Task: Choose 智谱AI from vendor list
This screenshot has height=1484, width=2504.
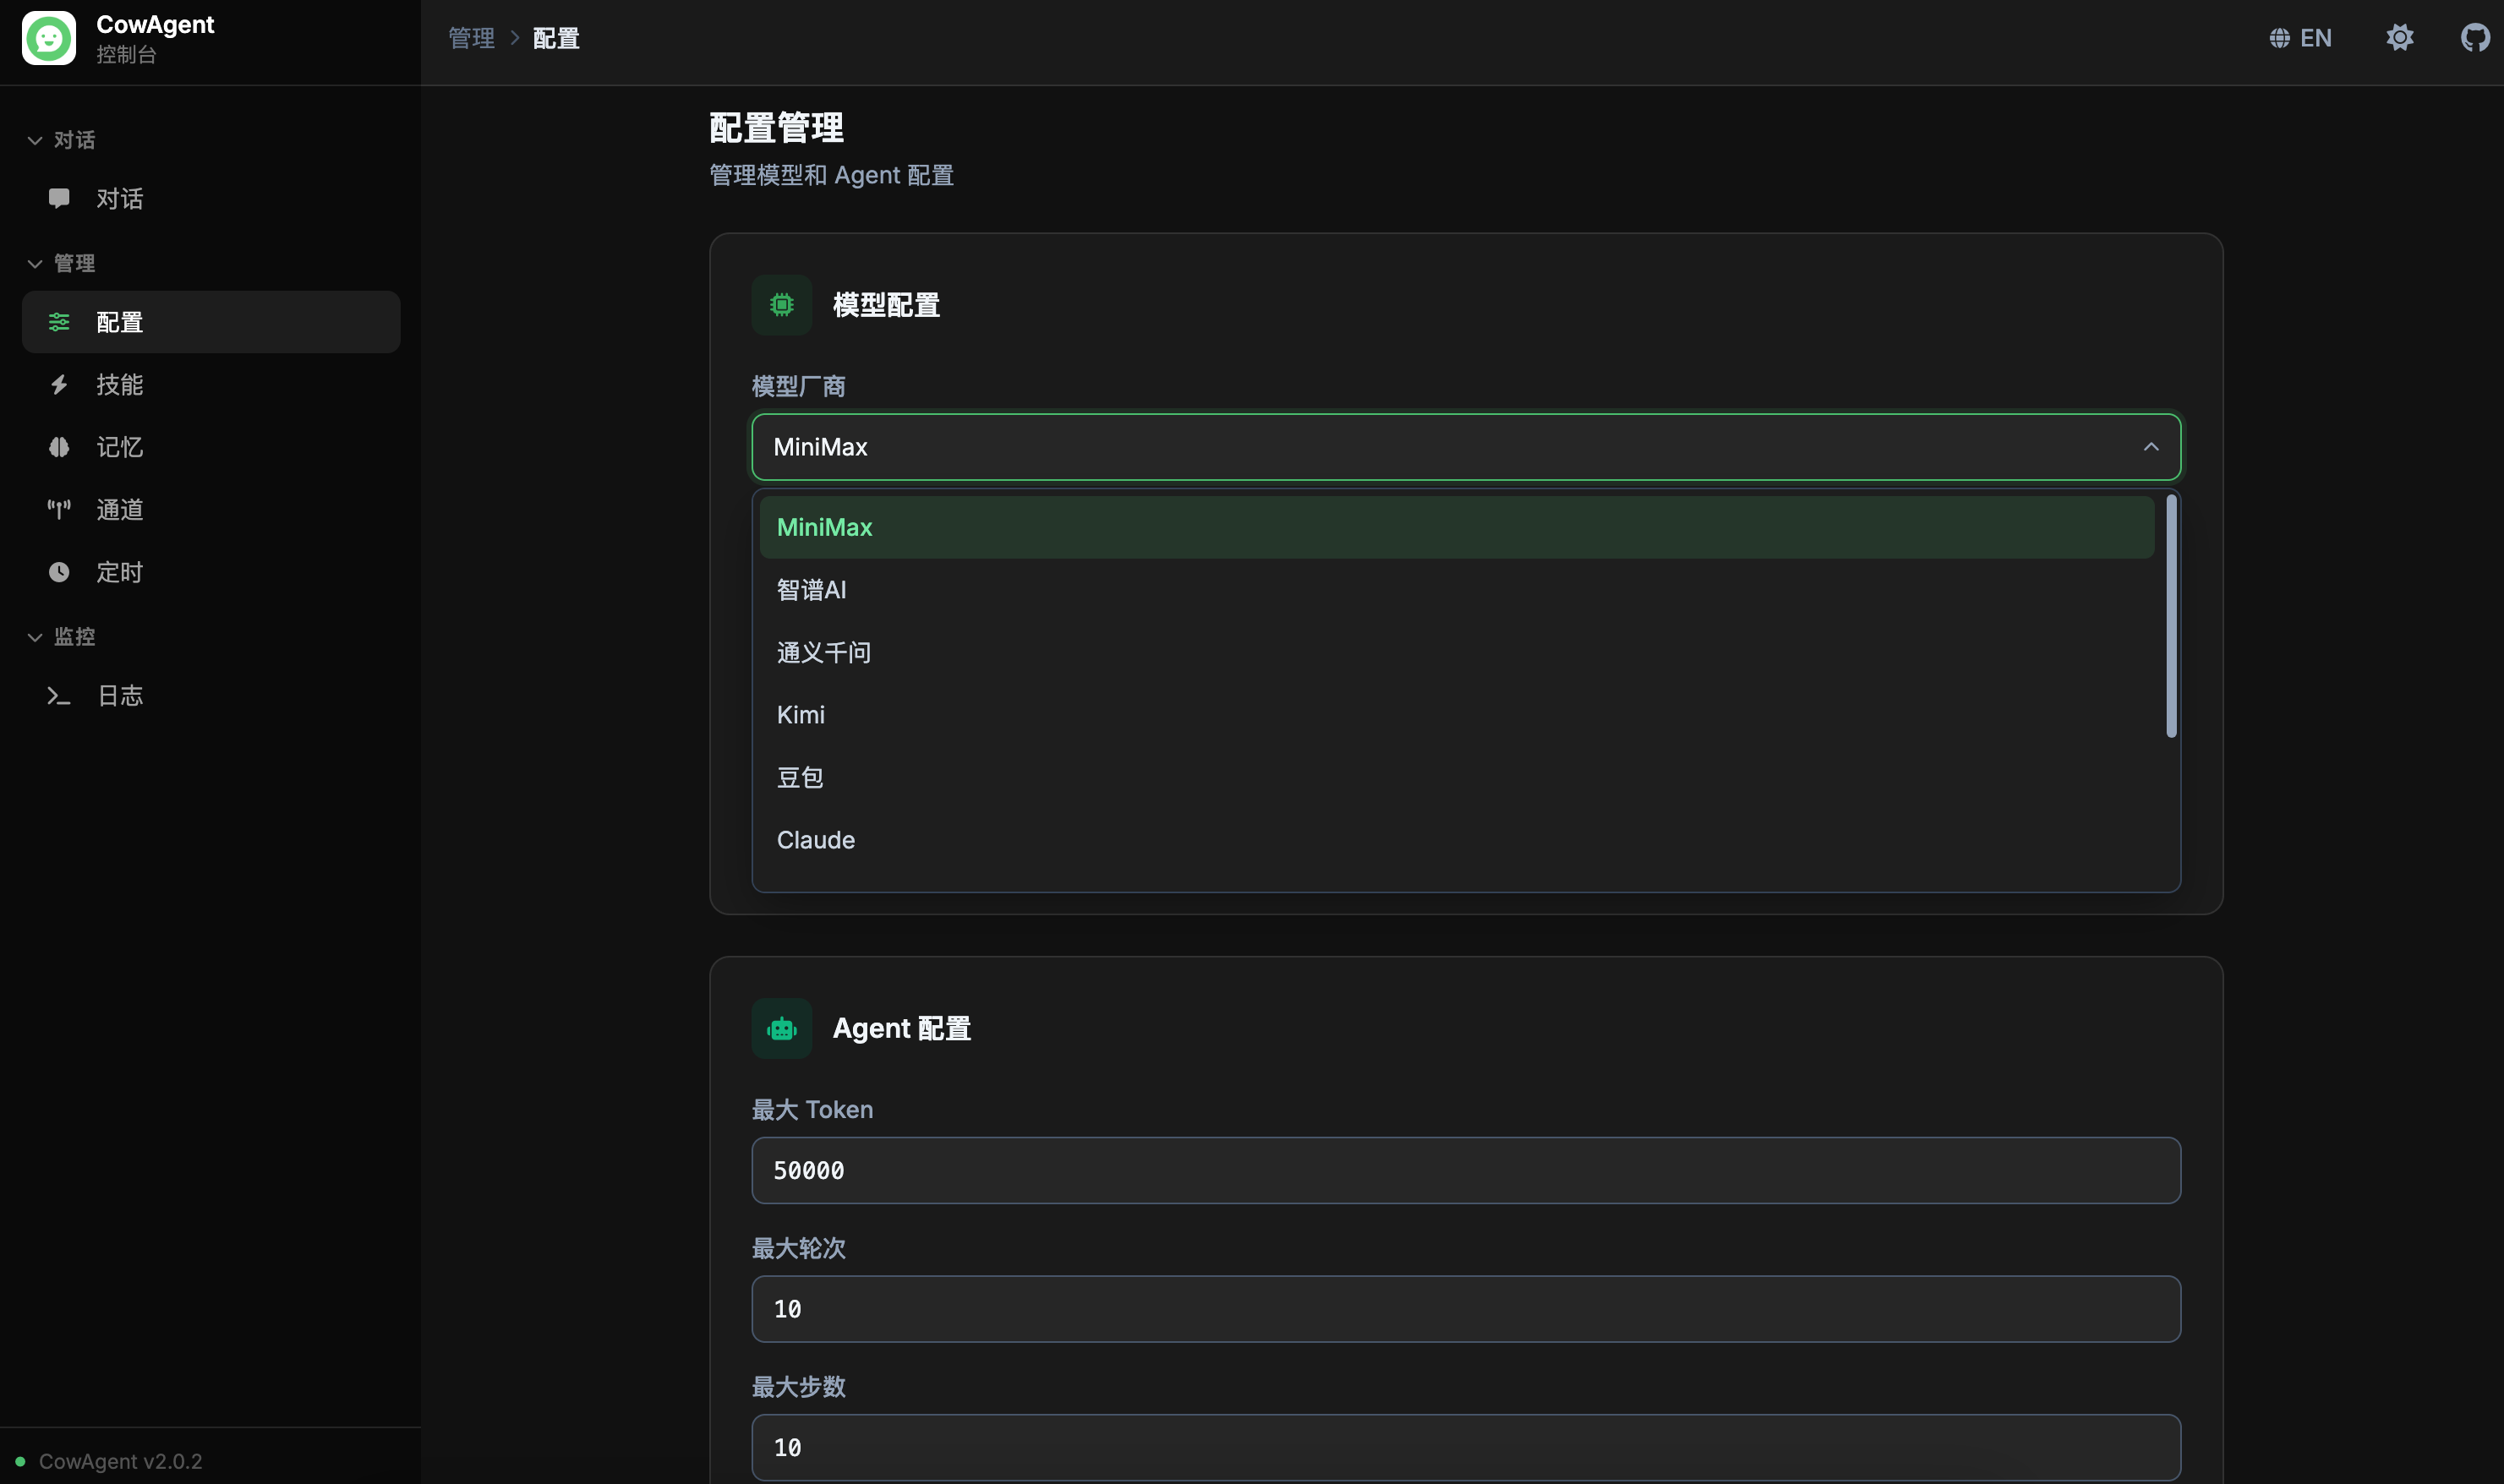Action: [811, 590]
